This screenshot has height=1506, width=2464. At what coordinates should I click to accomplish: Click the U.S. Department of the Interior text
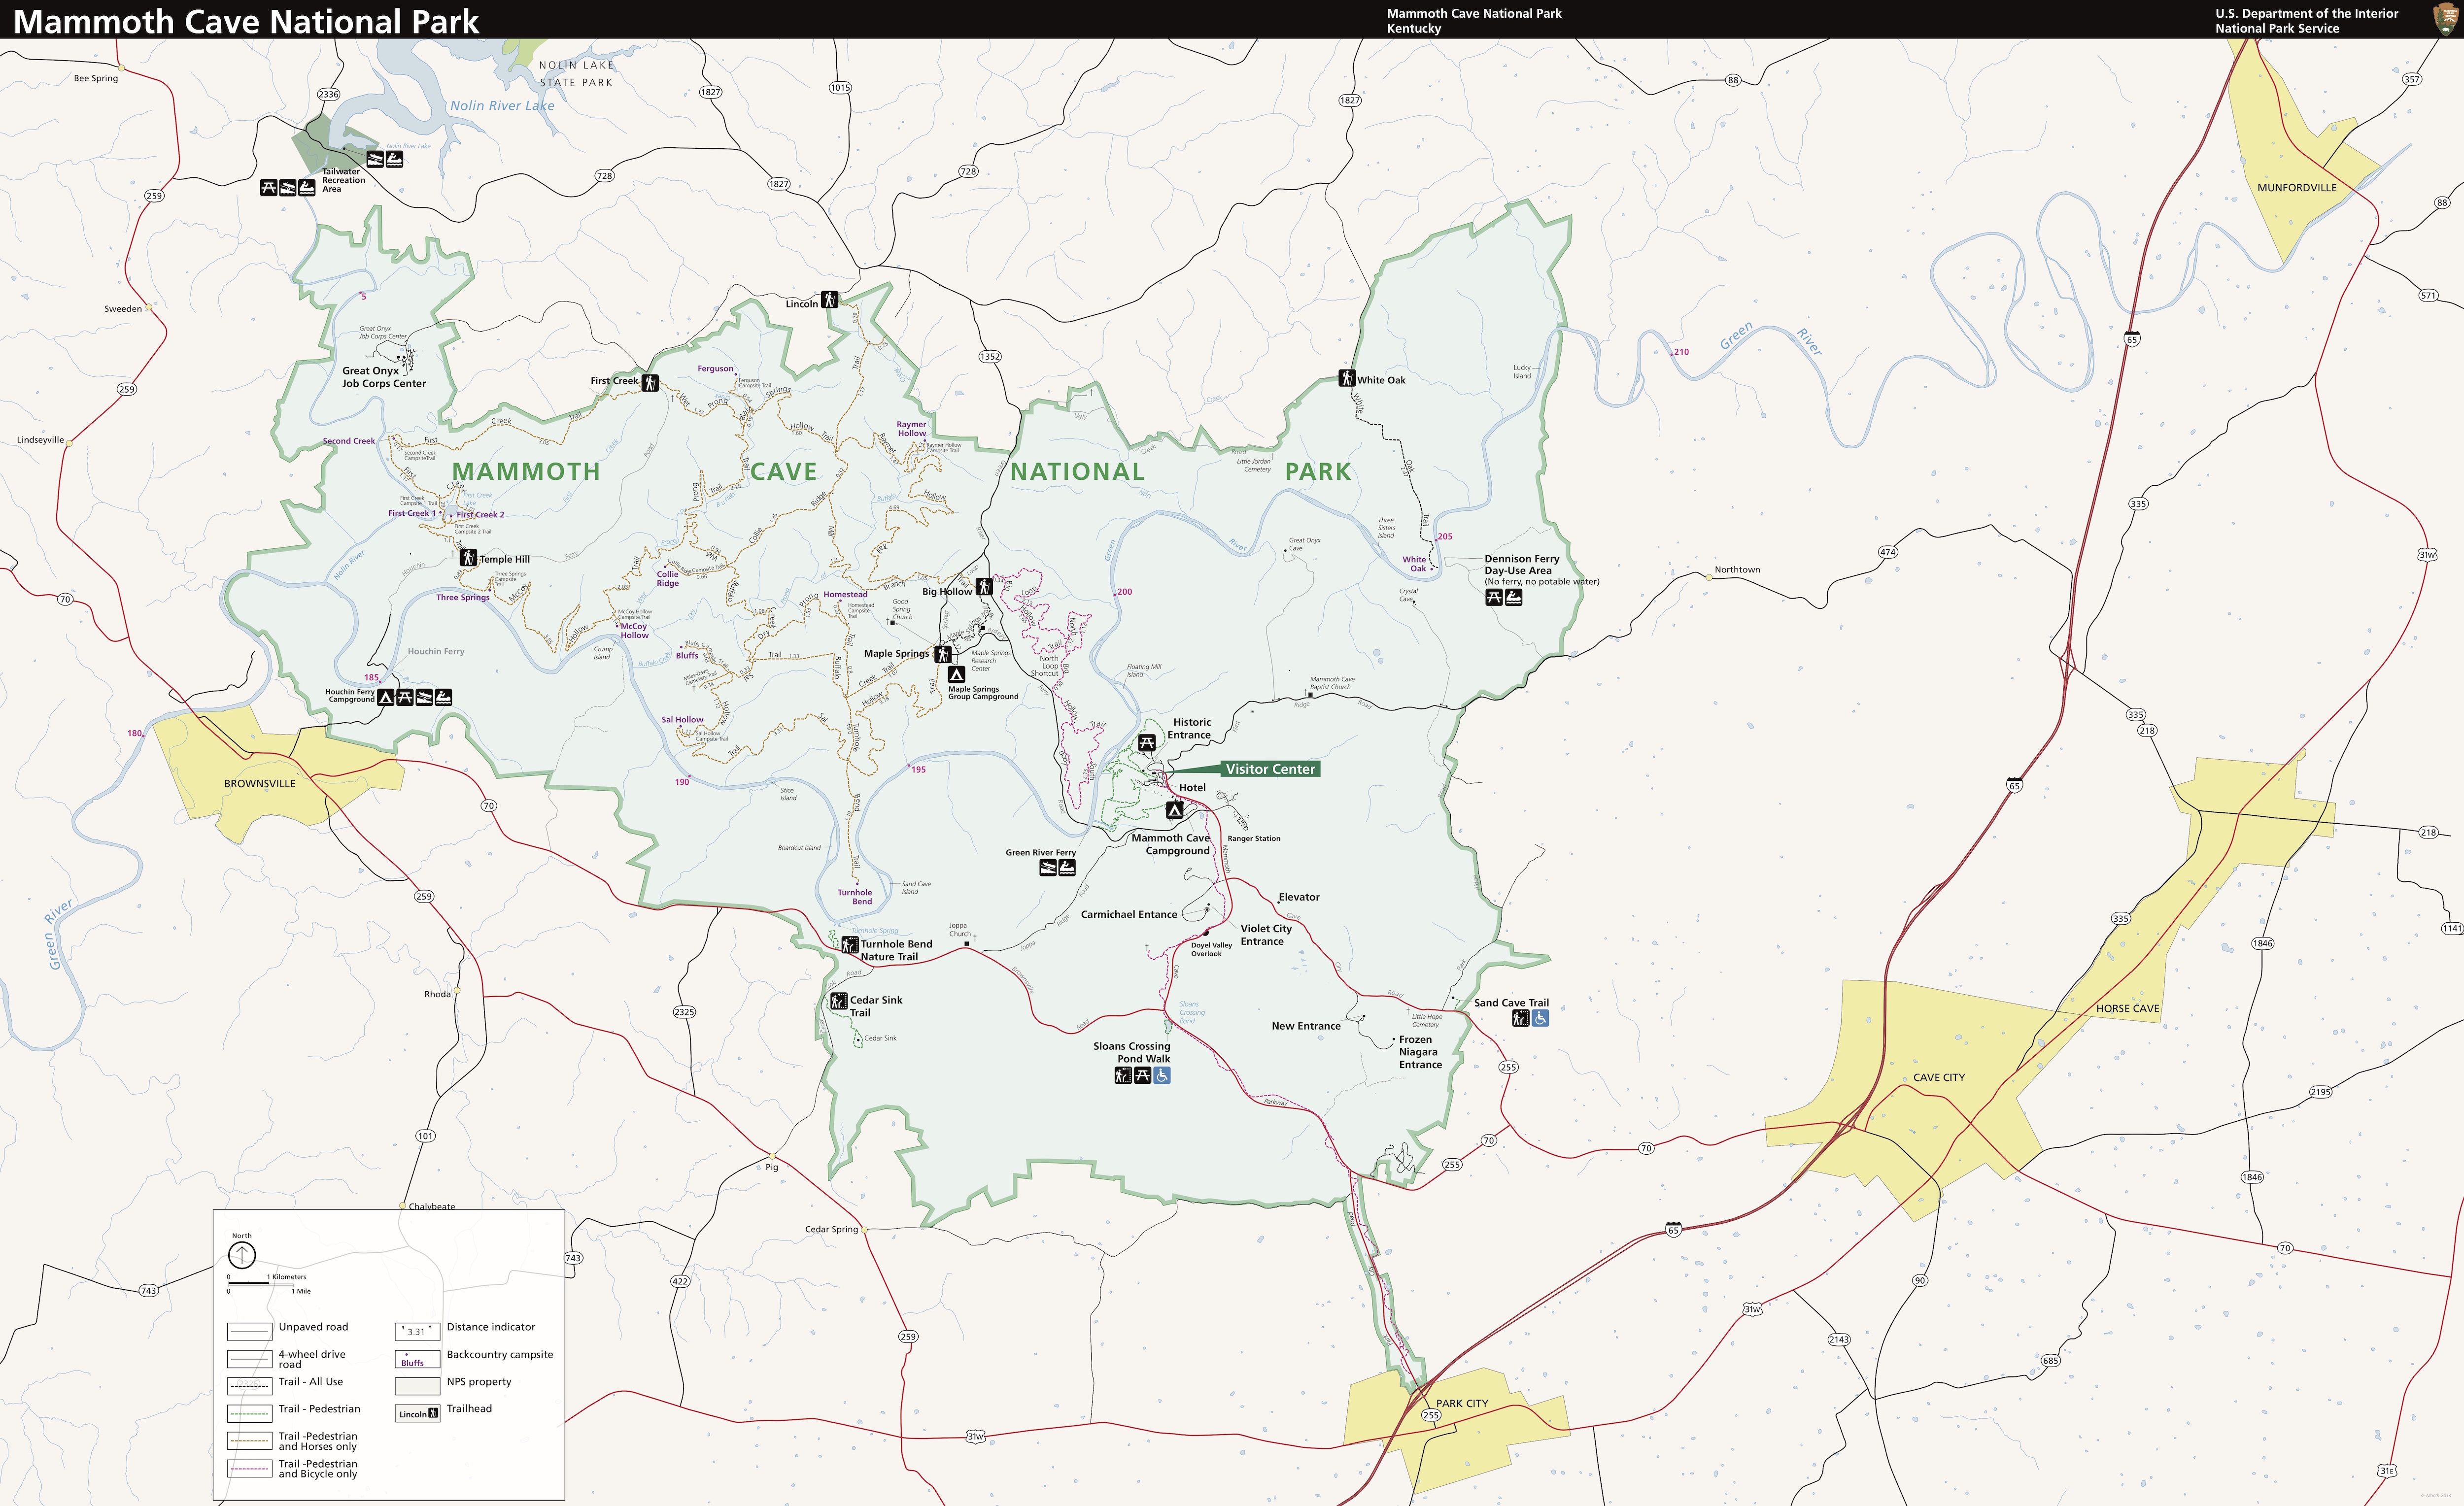[2306, 13]
